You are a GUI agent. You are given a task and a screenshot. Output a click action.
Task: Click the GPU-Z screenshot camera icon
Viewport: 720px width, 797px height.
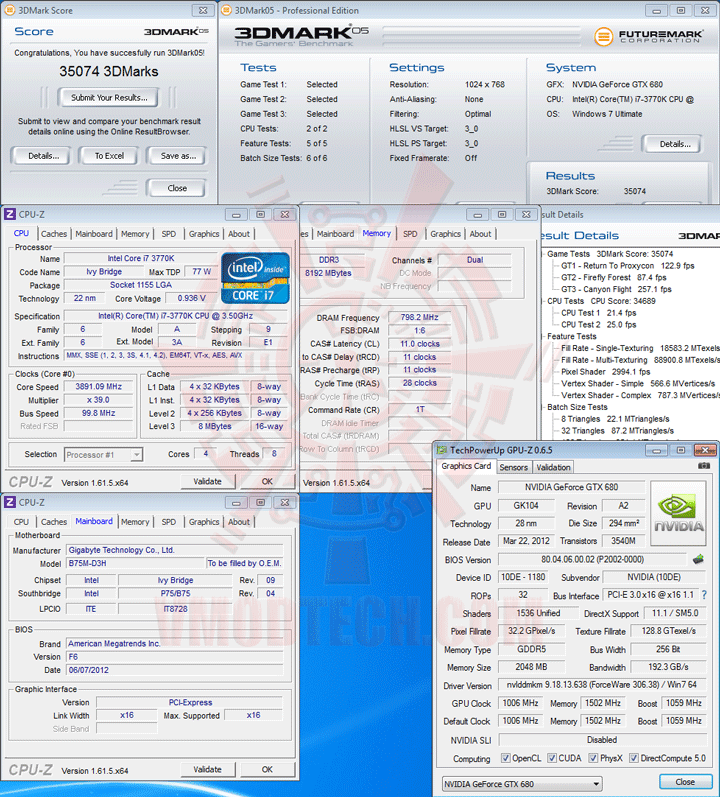point(704,466)
